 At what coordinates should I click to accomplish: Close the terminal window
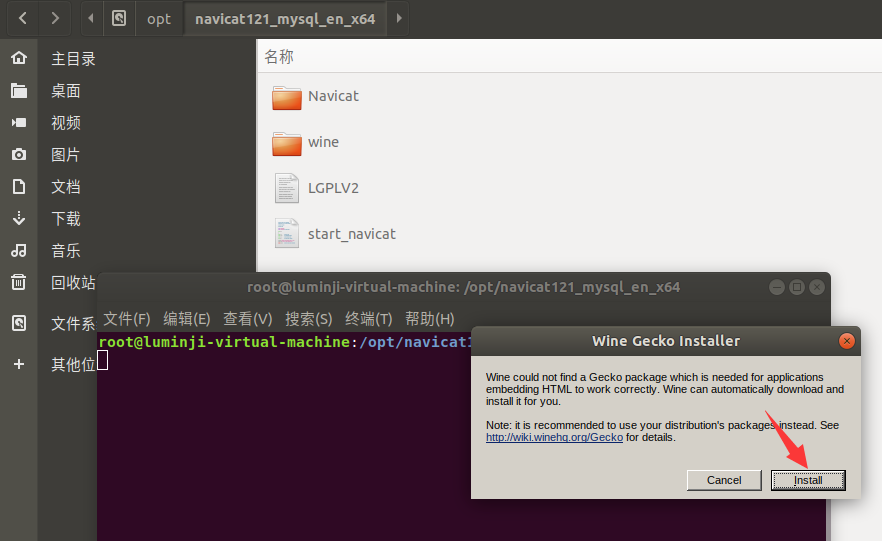pos(817,287)
